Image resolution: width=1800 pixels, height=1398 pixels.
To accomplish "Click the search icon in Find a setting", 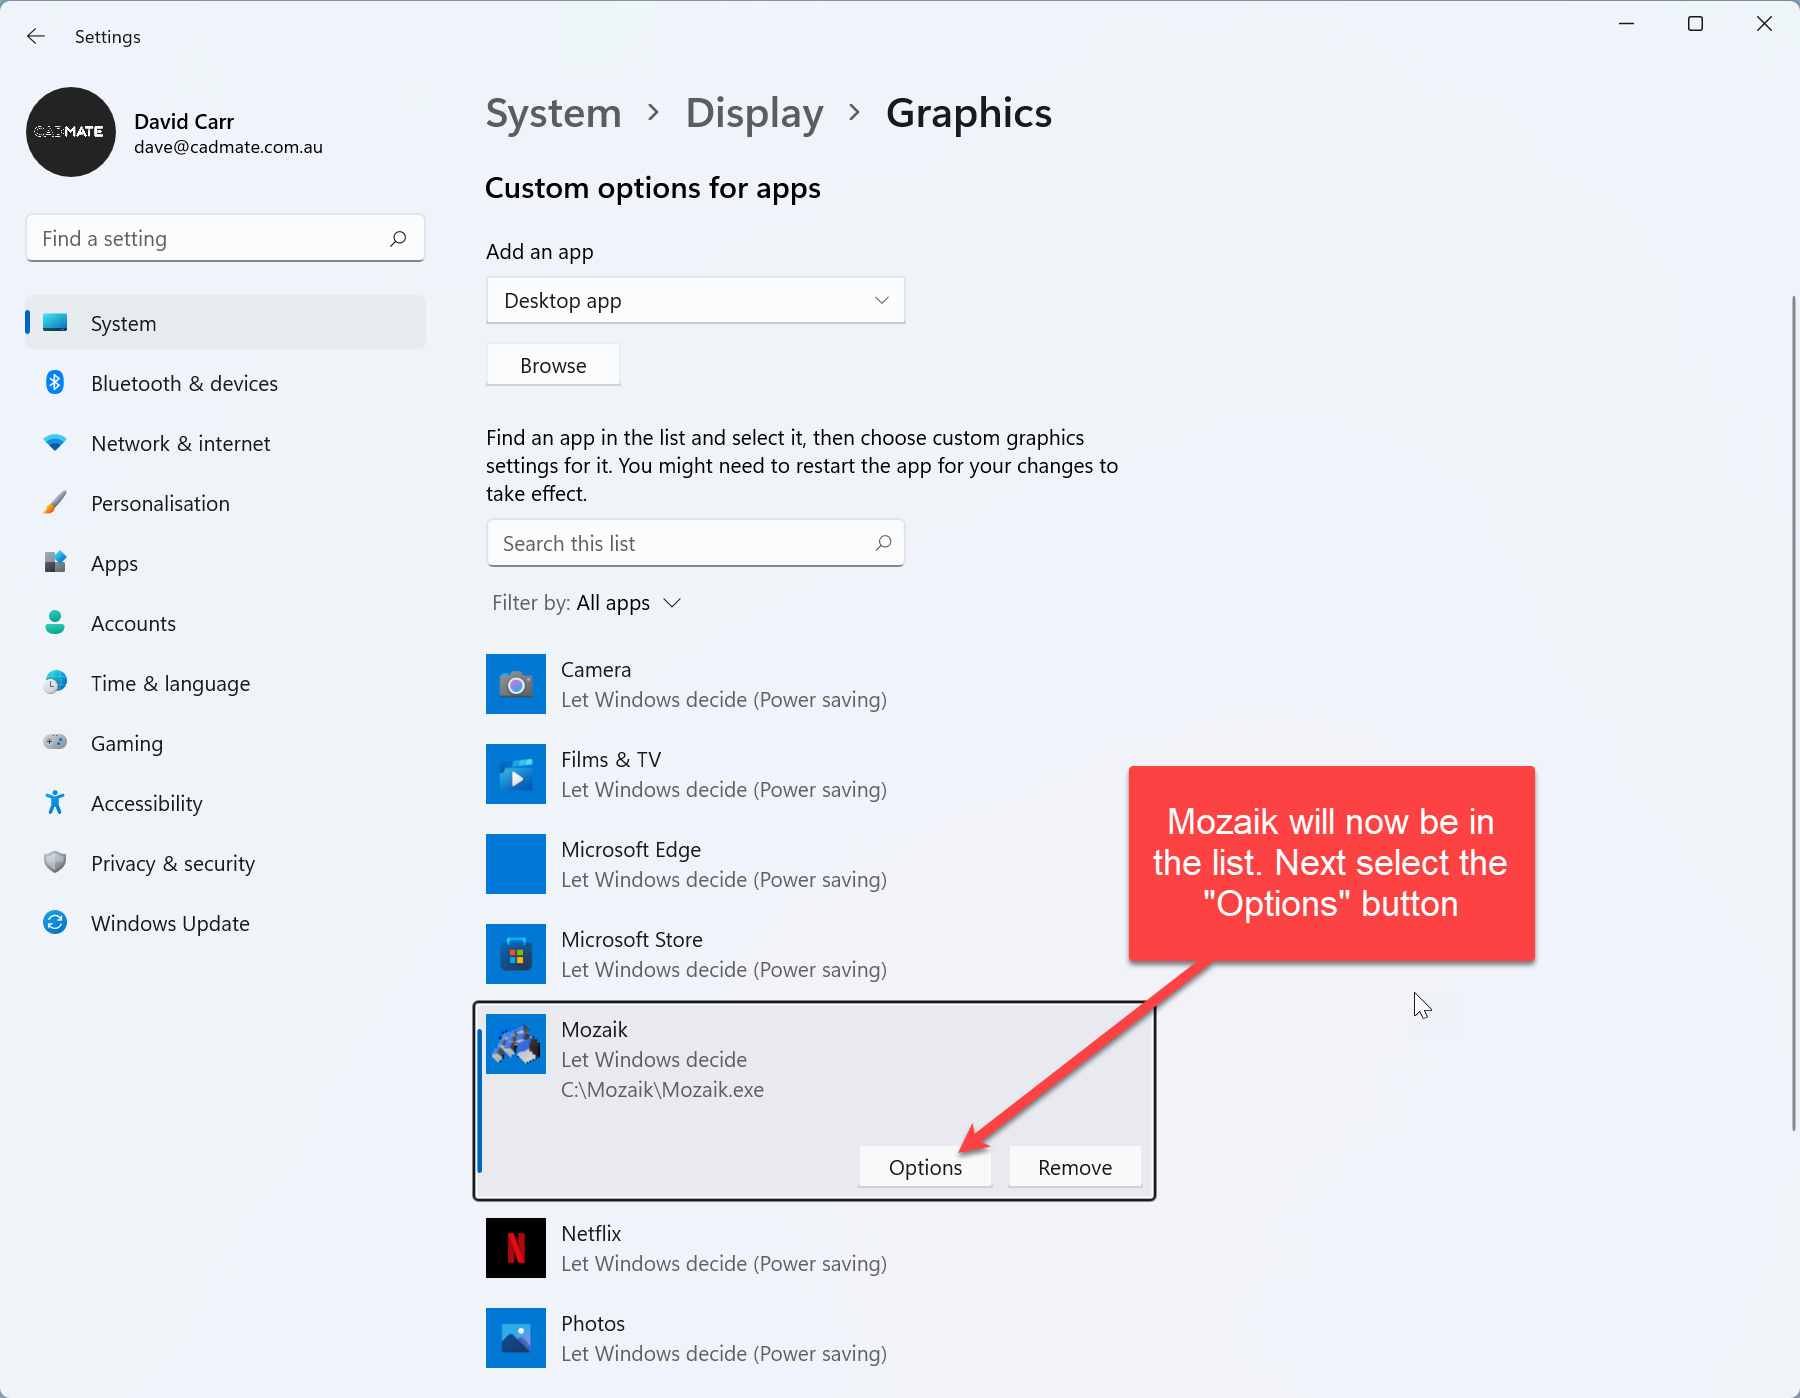I will point(398,239).
